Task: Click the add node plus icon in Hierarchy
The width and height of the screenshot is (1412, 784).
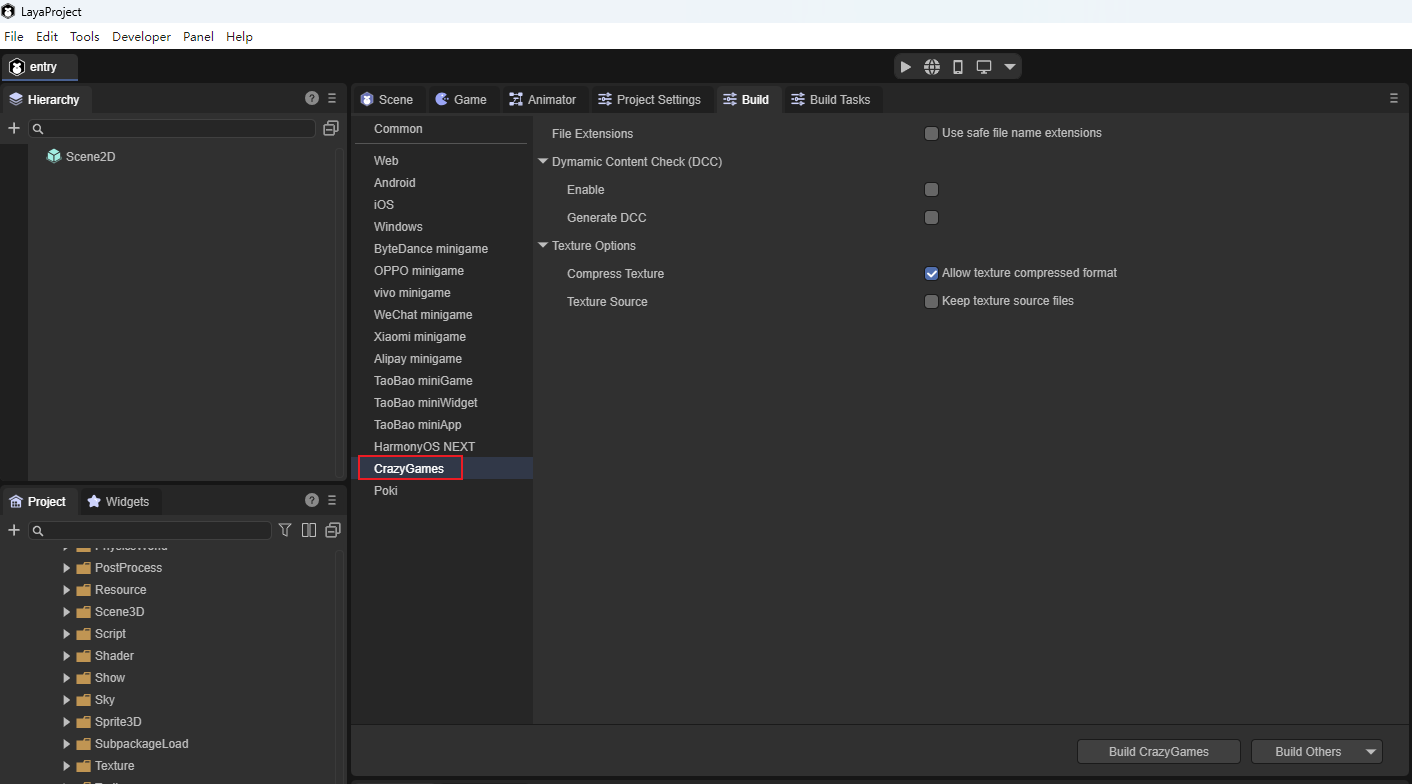Action: point(14,128)
